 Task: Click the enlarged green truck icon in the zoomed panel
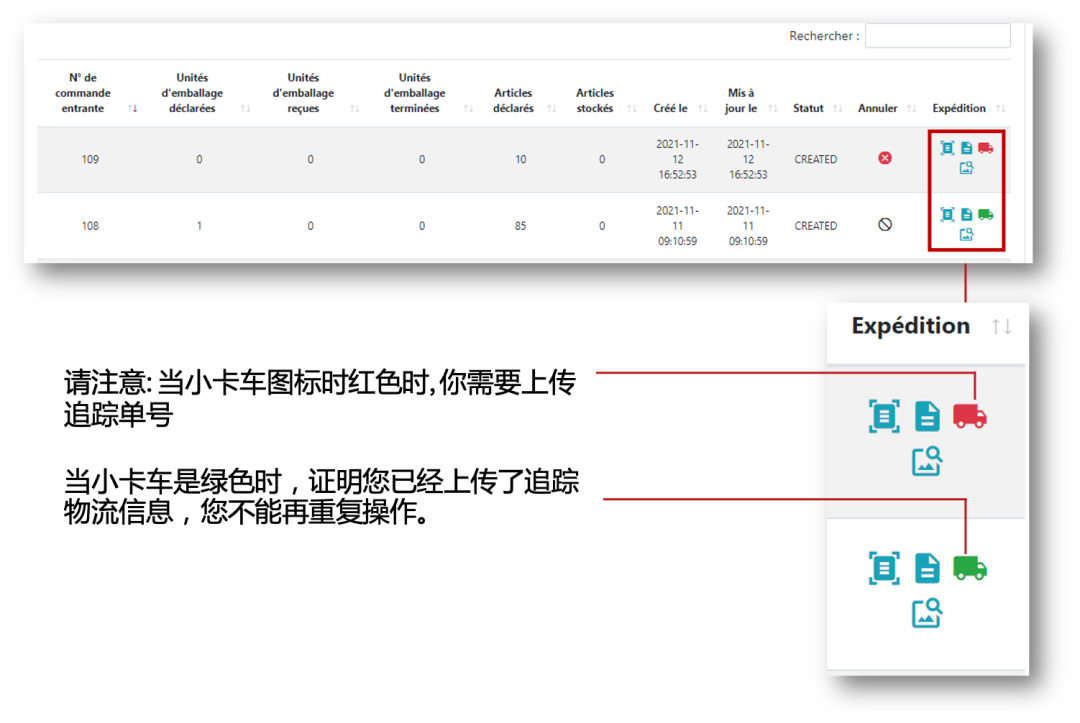pyautogui.click(x=969, y=568)
